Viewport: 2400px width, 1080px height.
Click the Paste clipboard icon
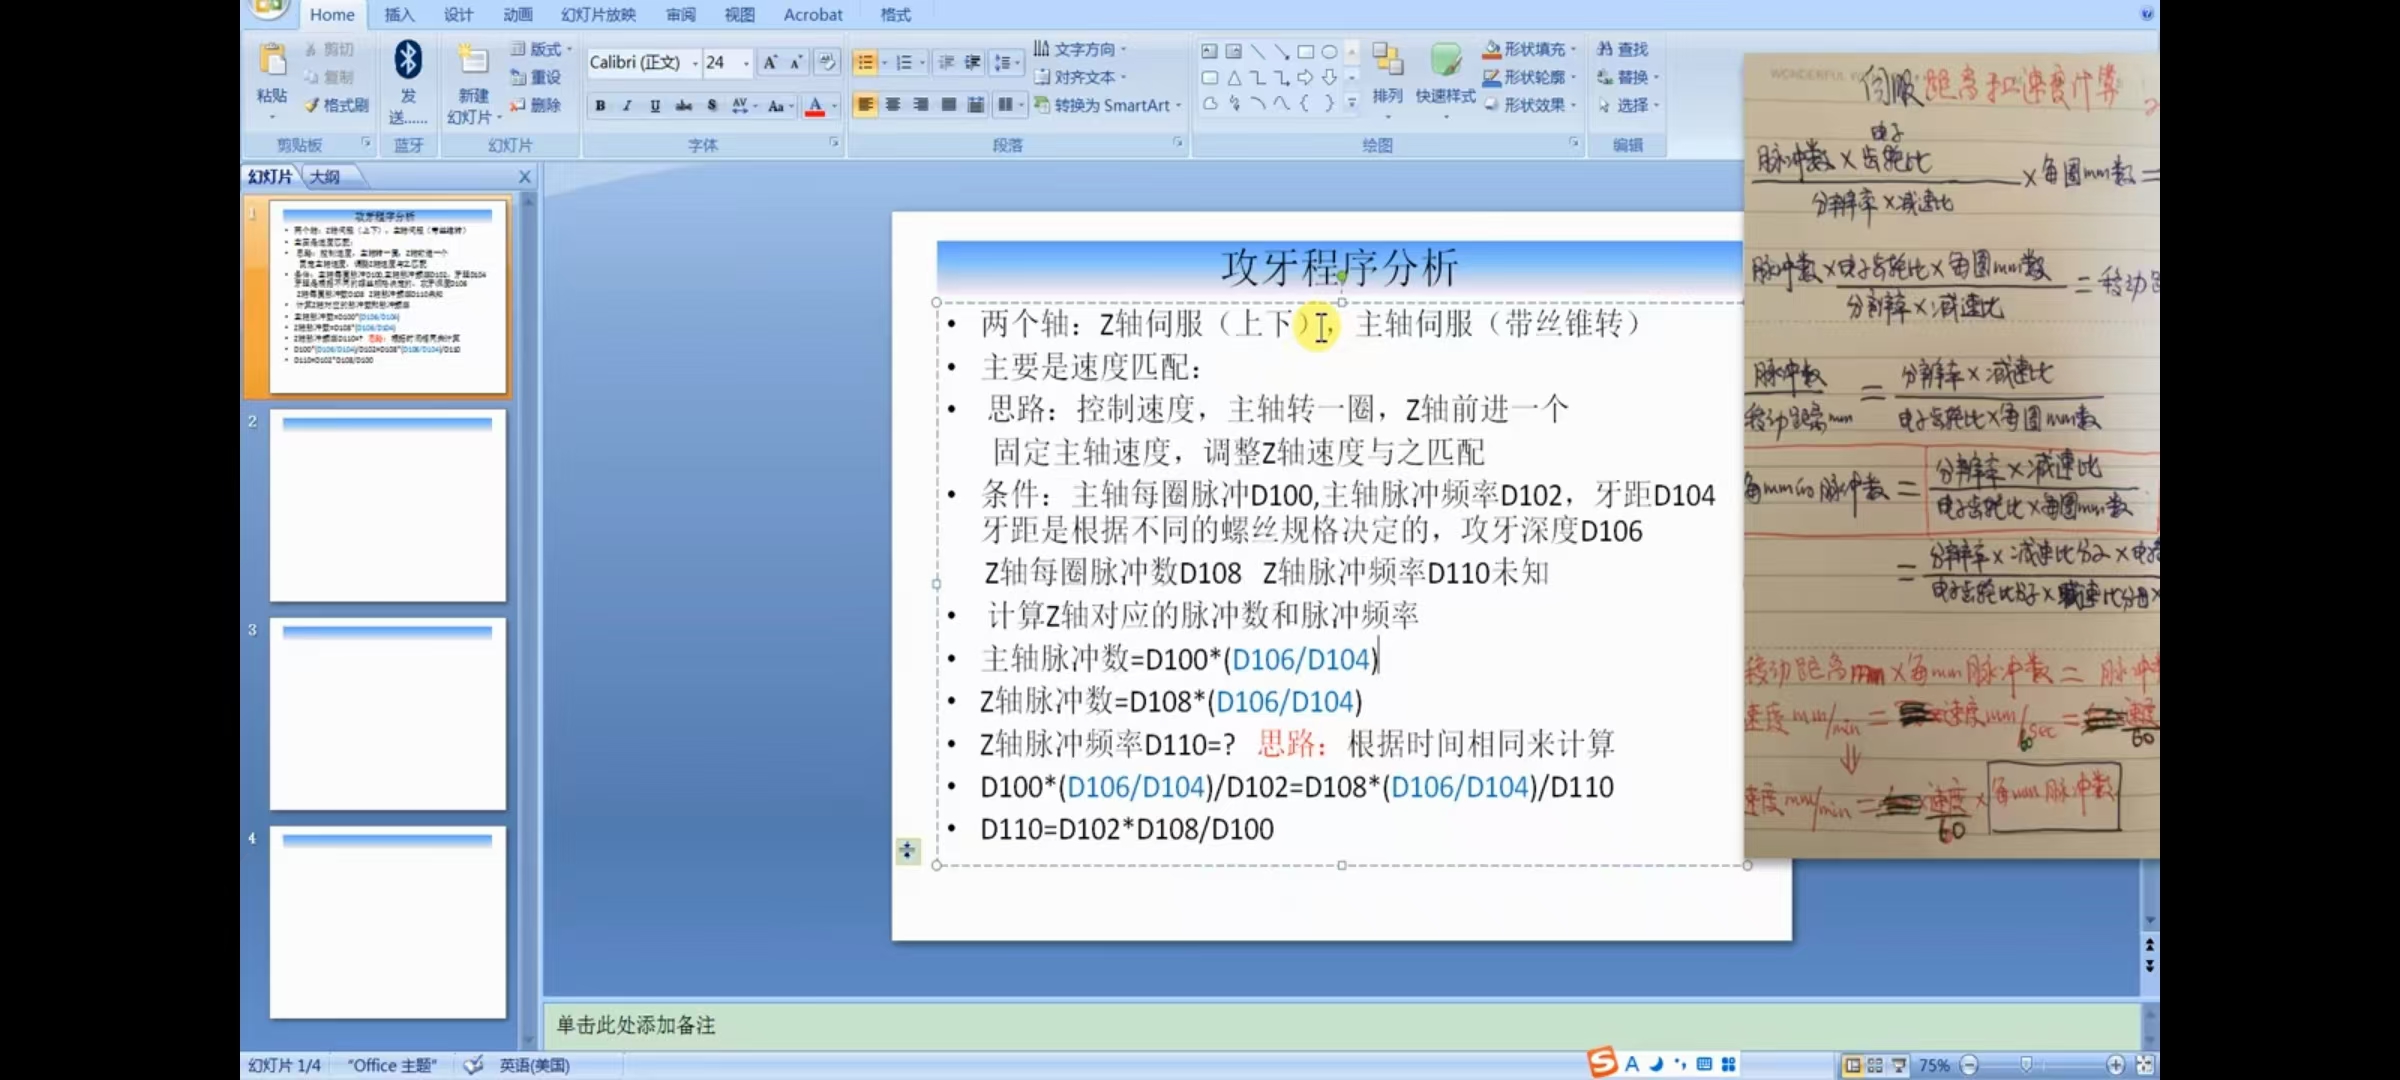pyautogui.click(x=271, y=60)
